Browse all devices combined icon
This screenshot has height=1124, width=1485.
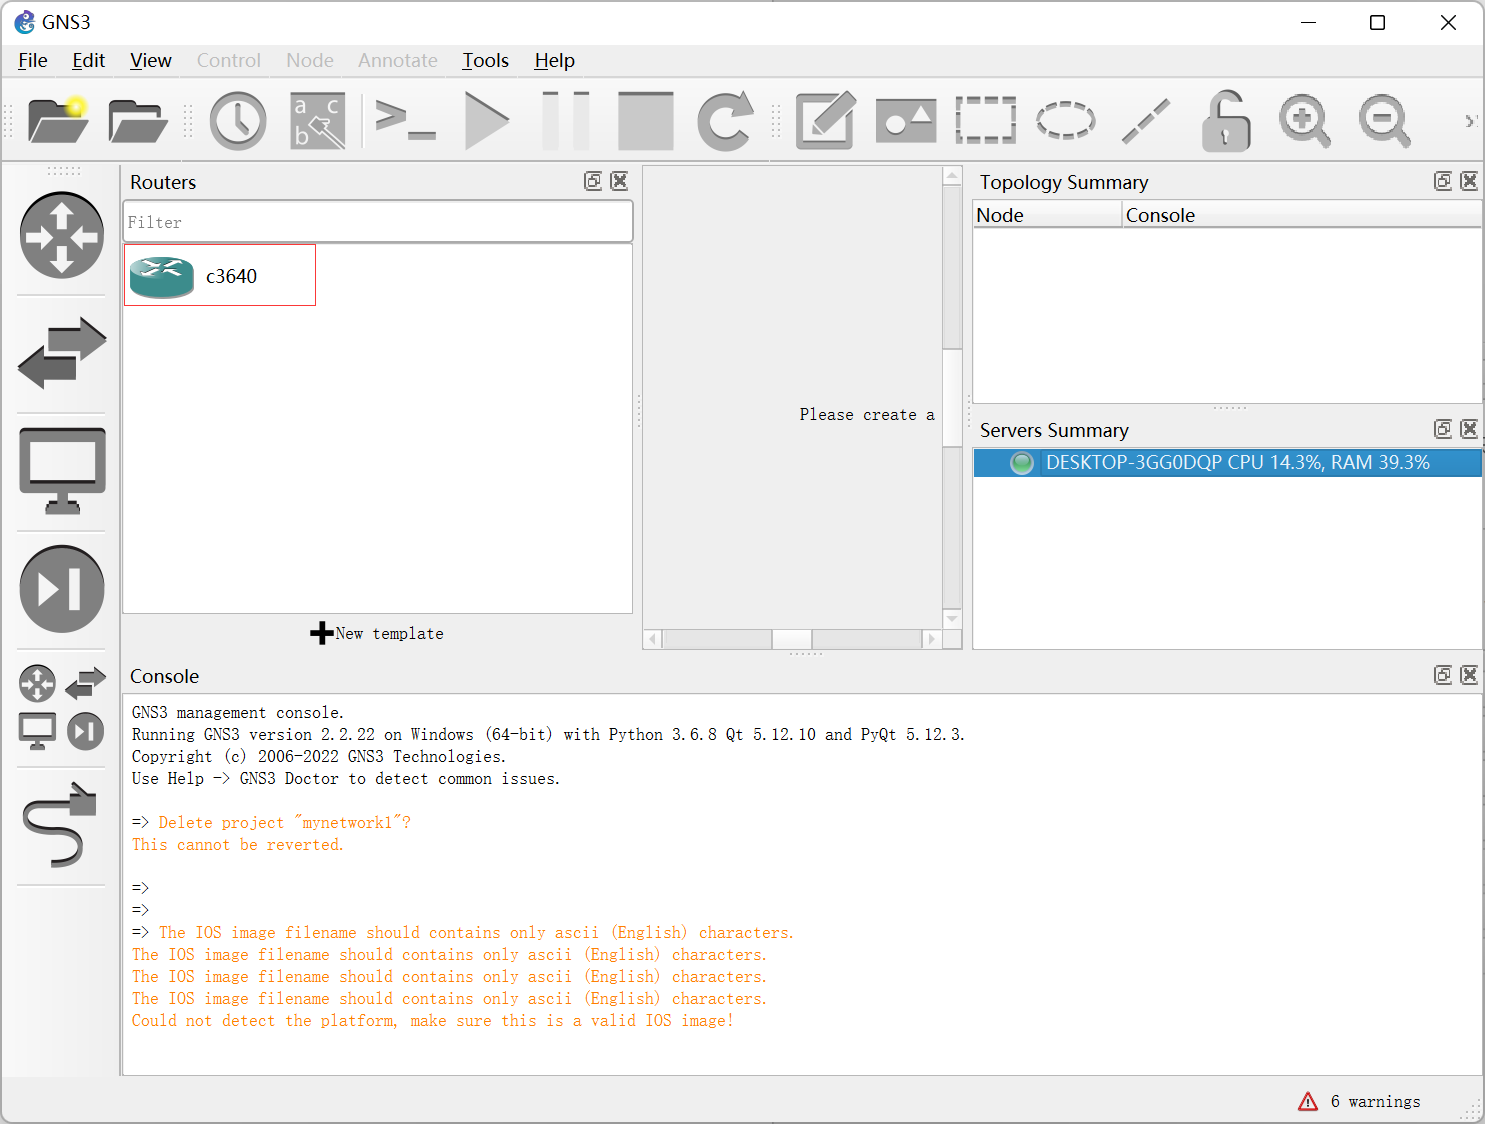pyautogui.click(x=62, y=707)
